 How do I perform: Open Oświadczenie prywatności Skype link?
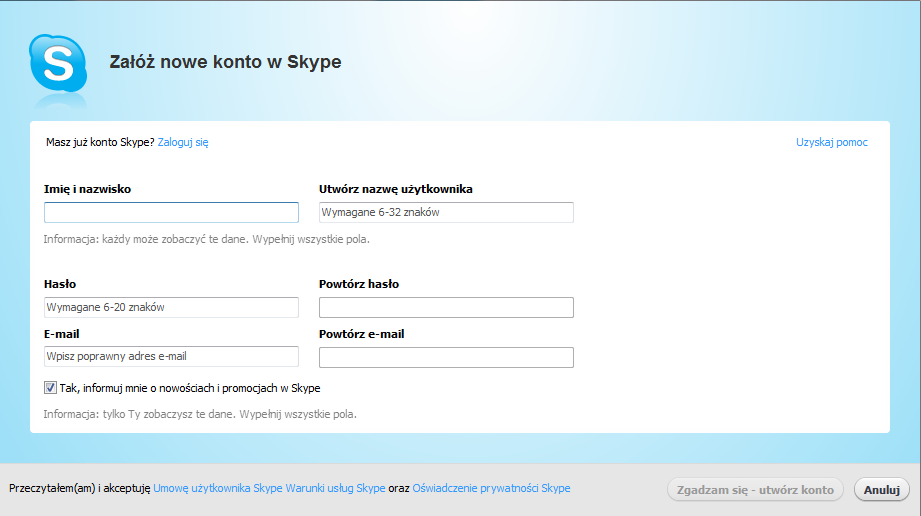click(491, 488)
